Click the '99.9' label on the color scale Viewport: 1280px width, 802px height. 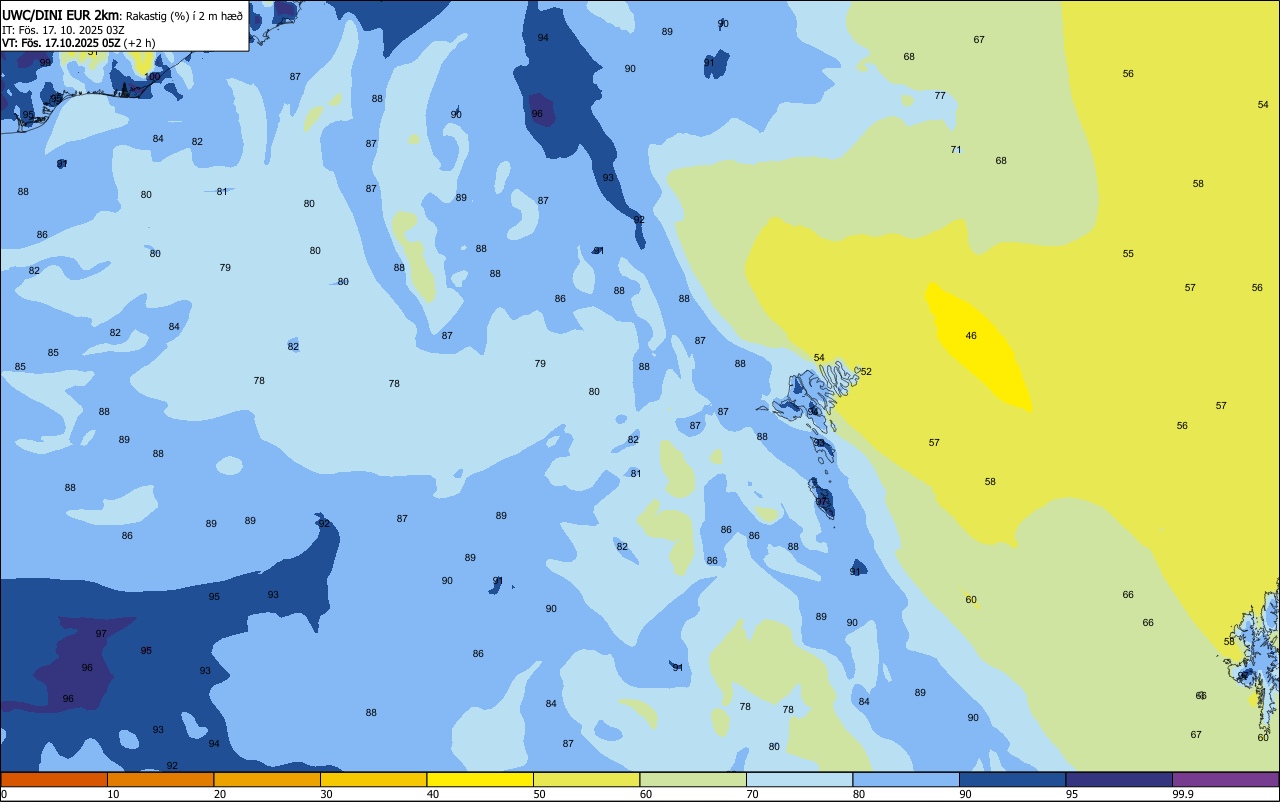tap(1184, 794)
